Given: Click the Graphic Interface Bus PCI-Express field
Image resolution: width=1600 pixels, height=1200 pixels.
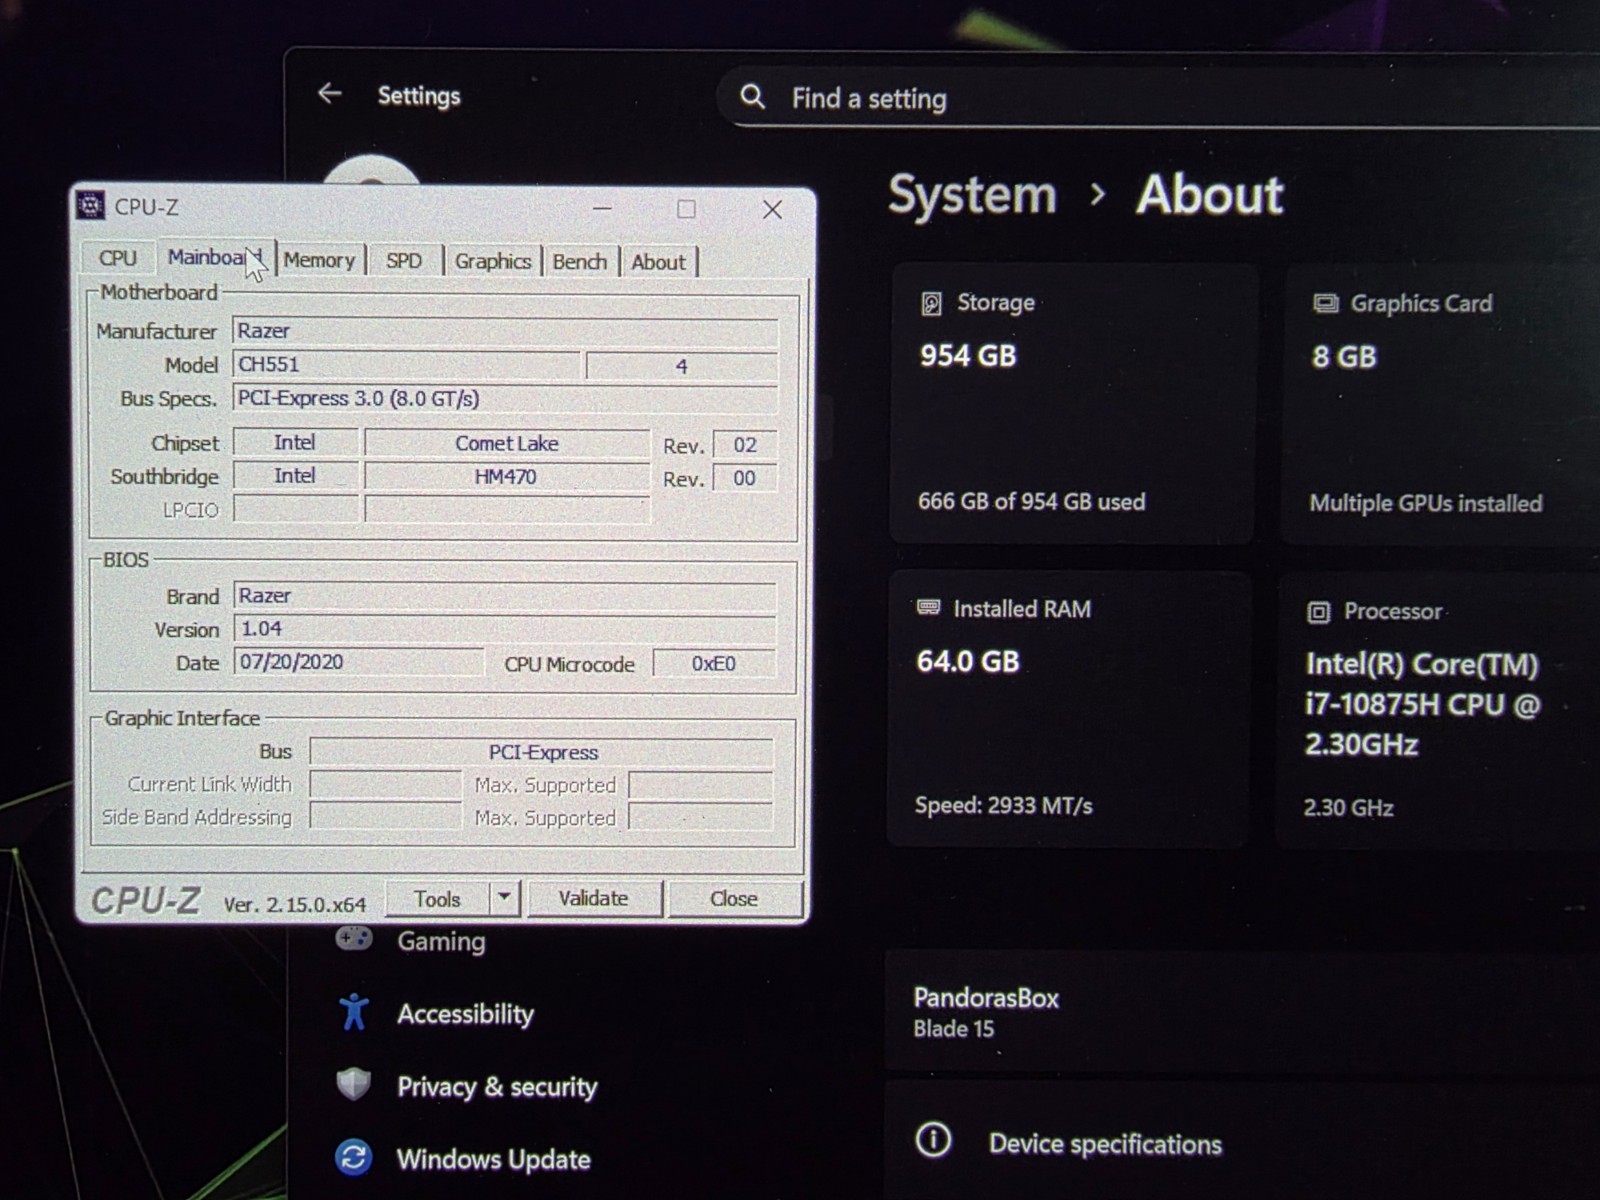Looking at the screenshot, I should tap(542, 752).
